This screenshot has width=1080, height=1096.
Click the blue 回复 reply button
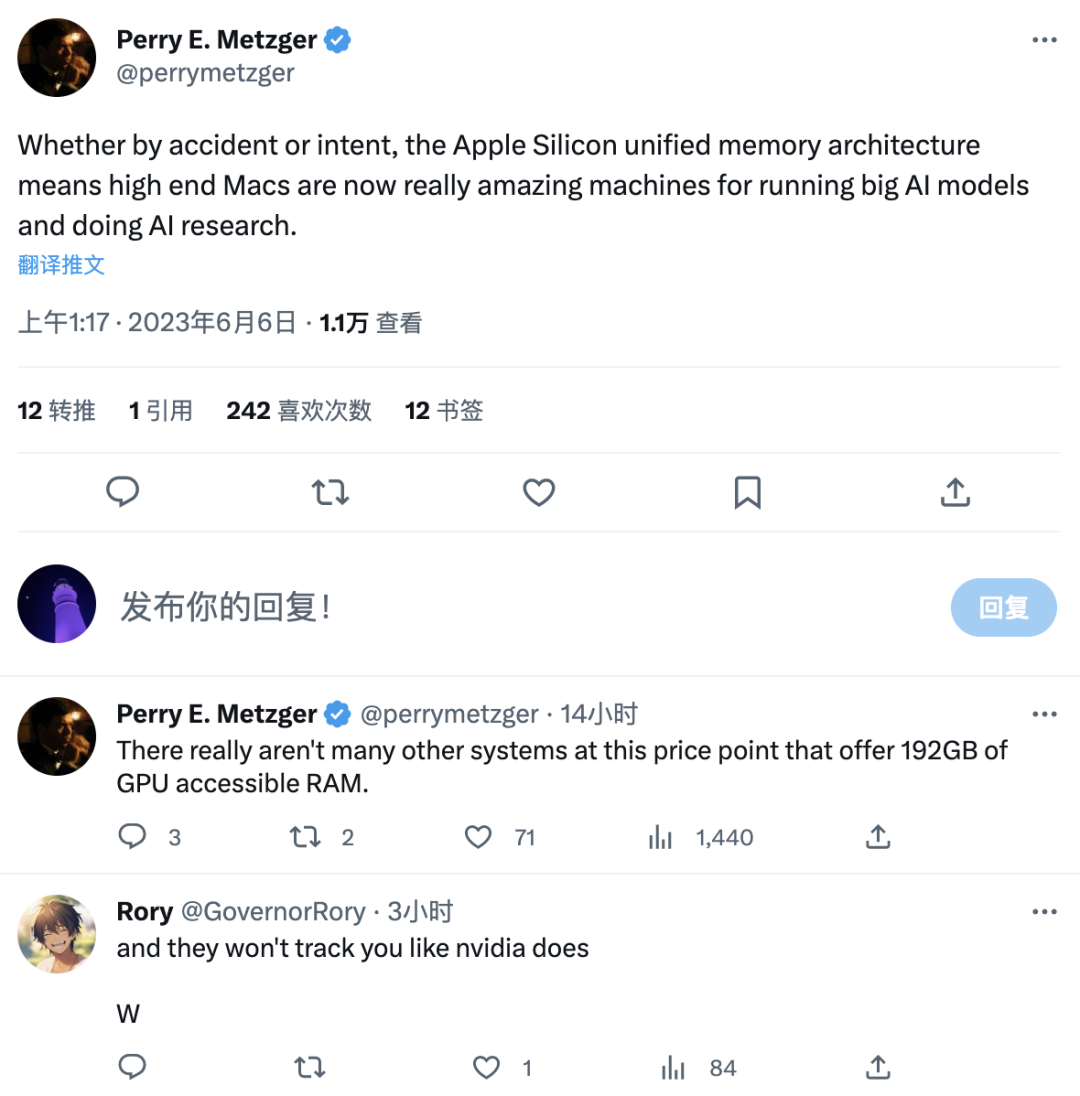coord(1003,607)
